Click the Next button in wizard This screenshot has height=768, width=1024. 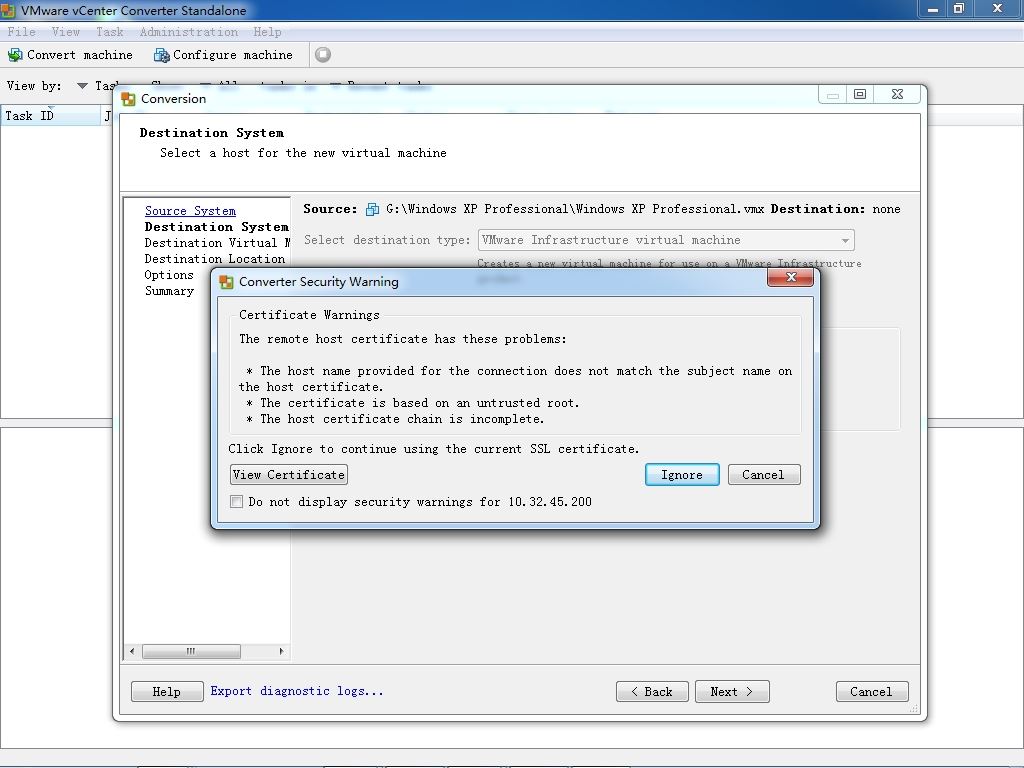coord(732,692)
